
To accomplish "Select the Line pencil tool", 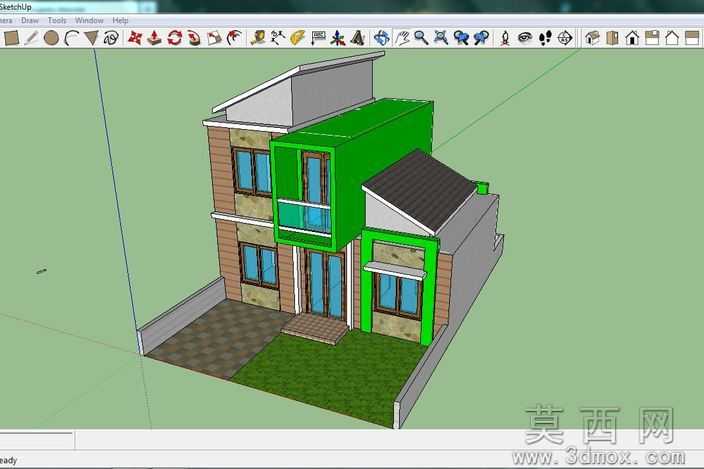I will [x=31, y=38].
